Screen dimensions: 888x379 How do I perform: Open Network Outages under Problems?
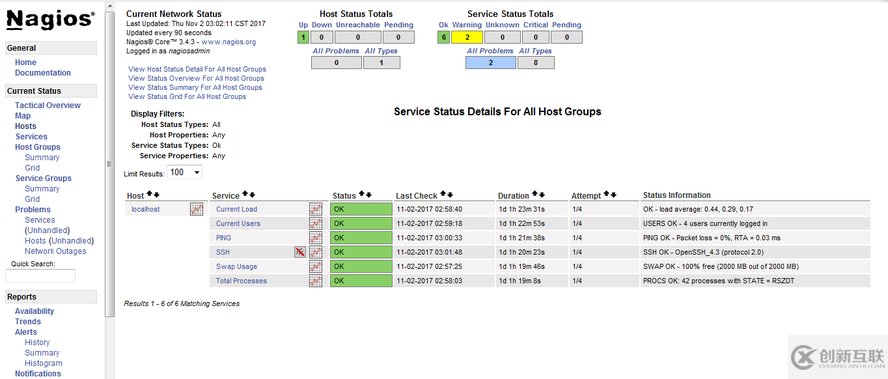pyautogui.click(x=56, y=251)
